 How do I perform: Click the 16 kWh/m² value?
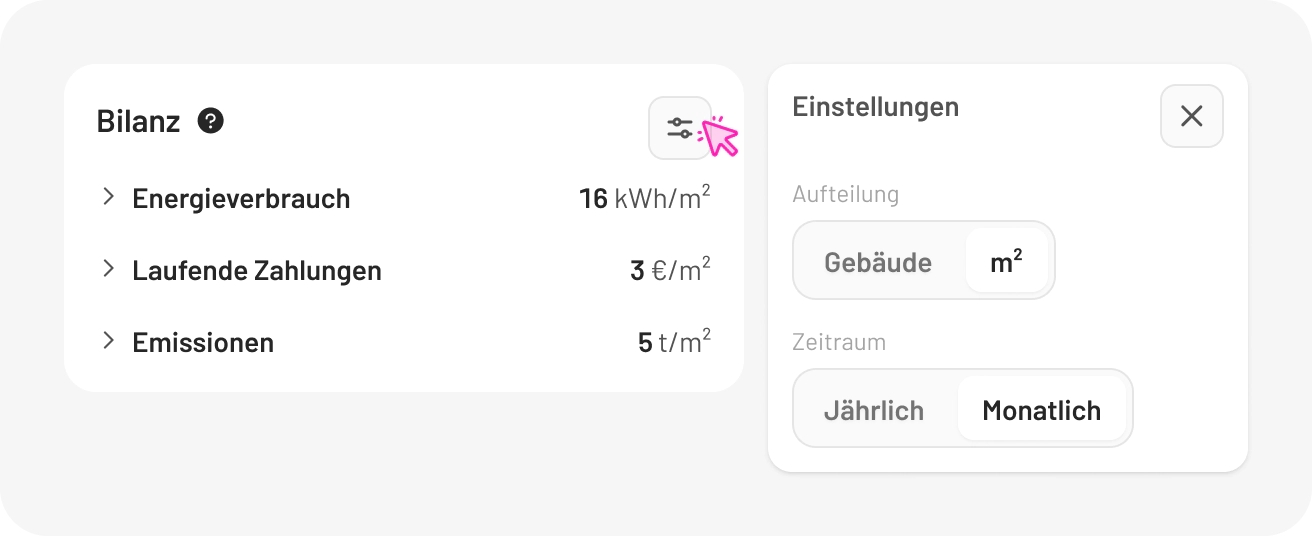pyautogui.click(x=645, y=198)
